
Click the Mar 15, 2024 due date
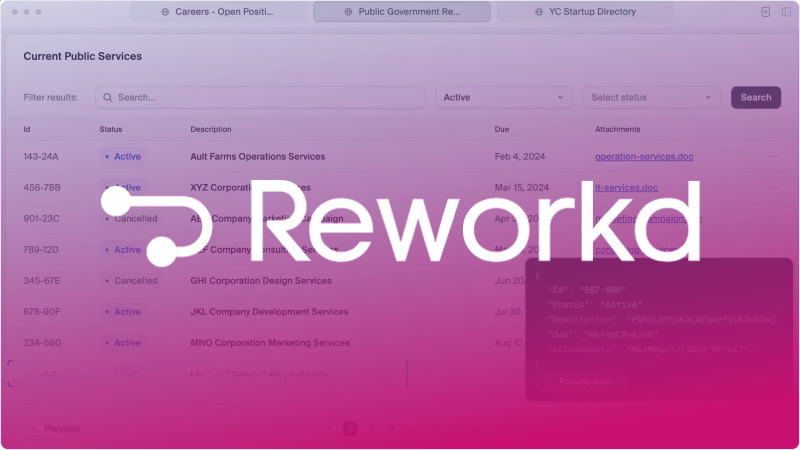521,188
